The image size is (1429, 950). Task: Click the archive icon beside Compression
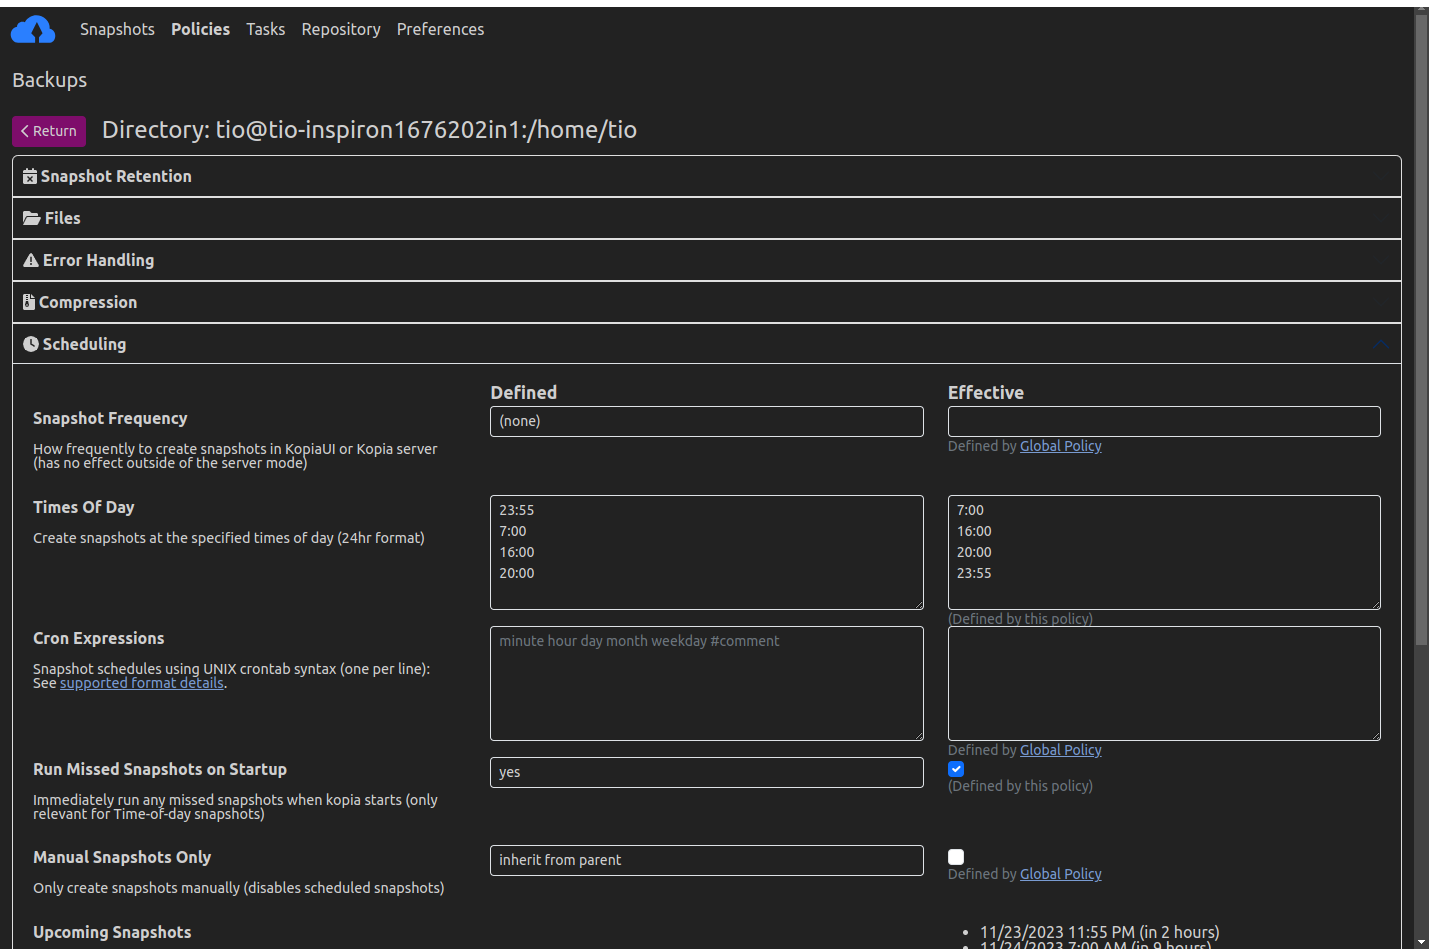pyautogui.click(x=29, y=302)
